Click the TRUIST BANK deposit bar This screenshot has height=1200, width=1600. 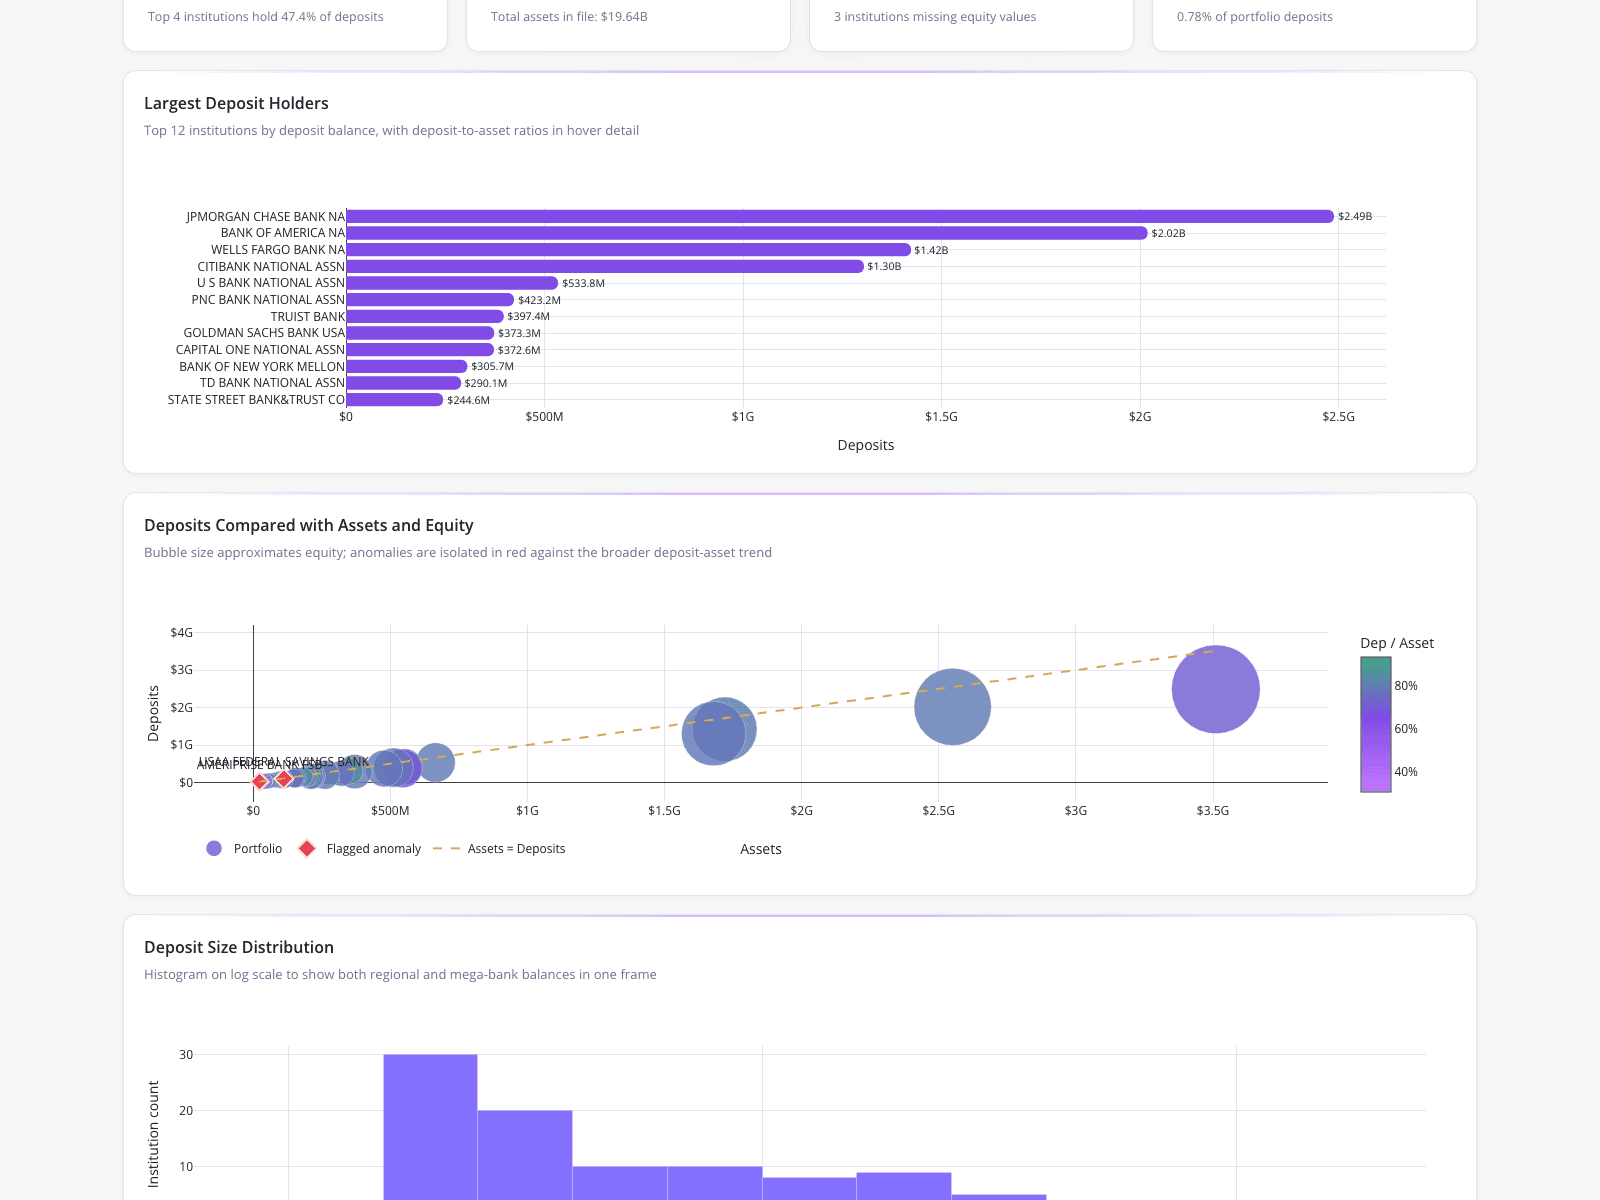[425, 316]
